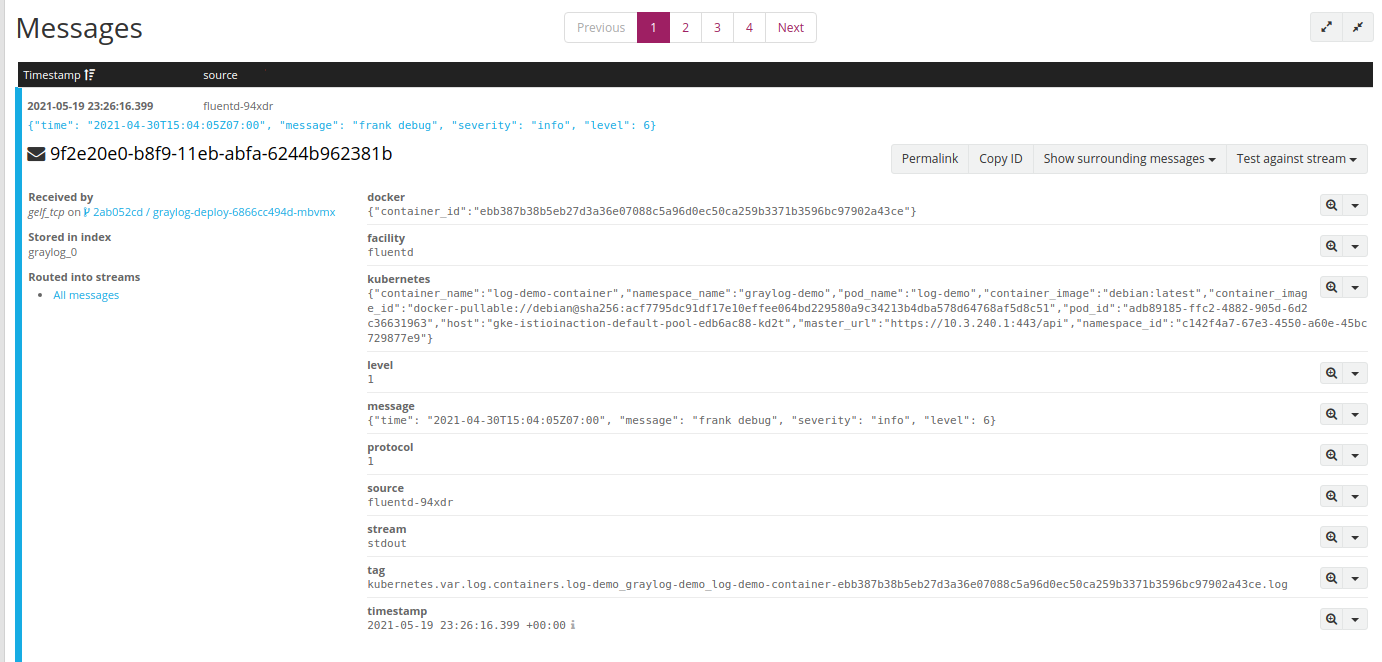Click the Messages heading
The height and width of the screenshot is (662, 1382).
[79, 28]
